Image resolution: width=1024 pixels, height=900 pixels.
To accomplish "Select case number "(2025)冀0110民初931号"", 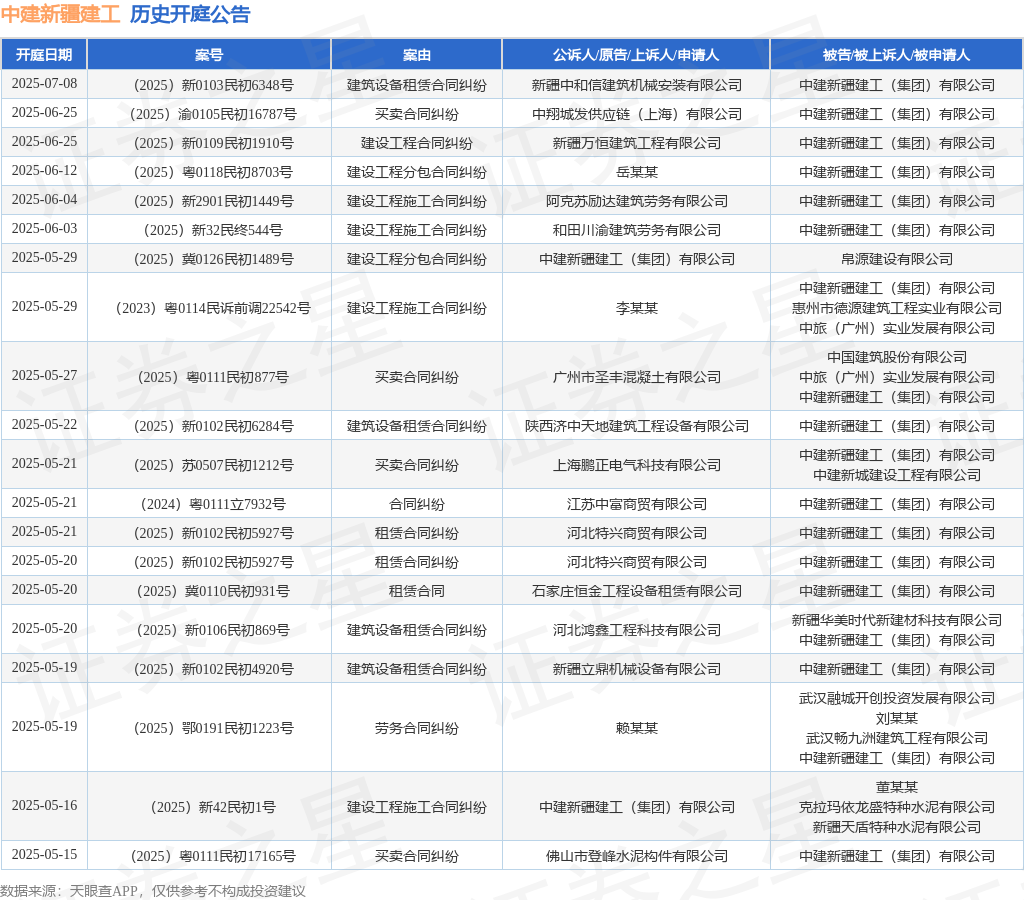I will [x=209, y=592].
